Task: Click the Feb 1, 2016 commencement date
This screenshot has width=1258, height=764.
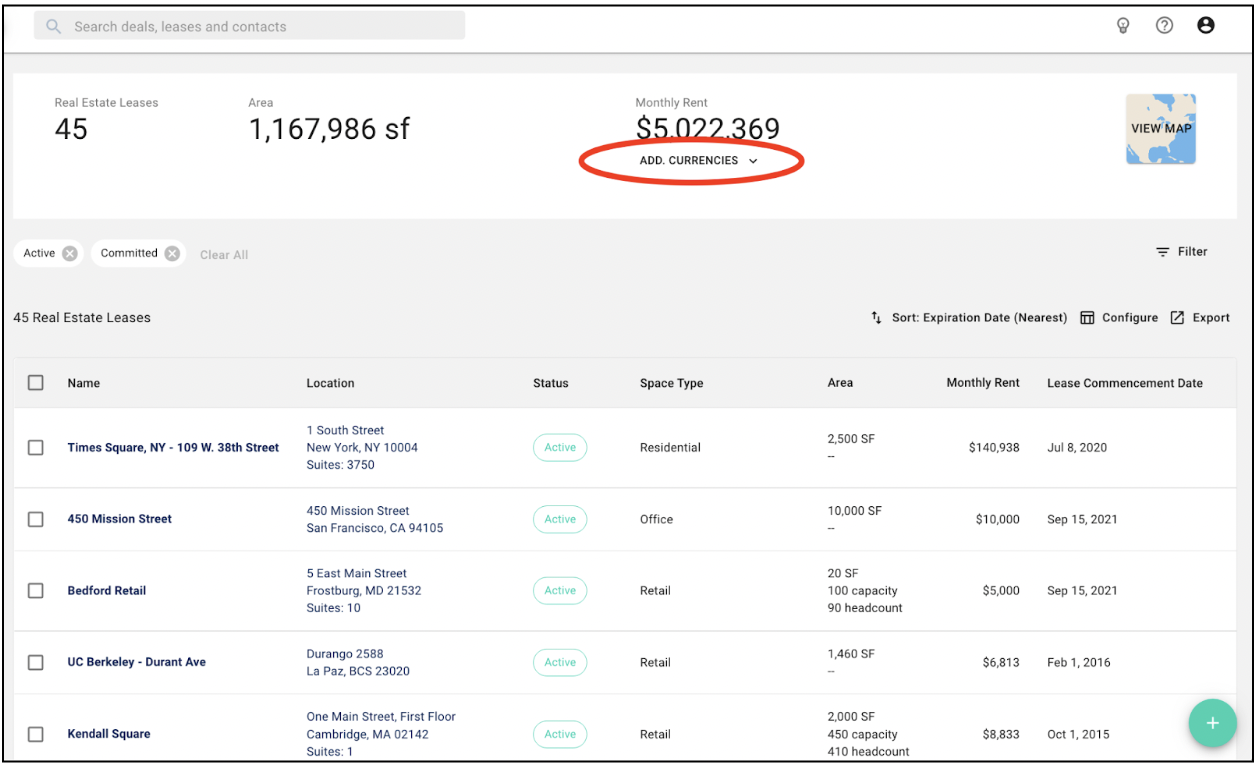Action: point(1079,662)
